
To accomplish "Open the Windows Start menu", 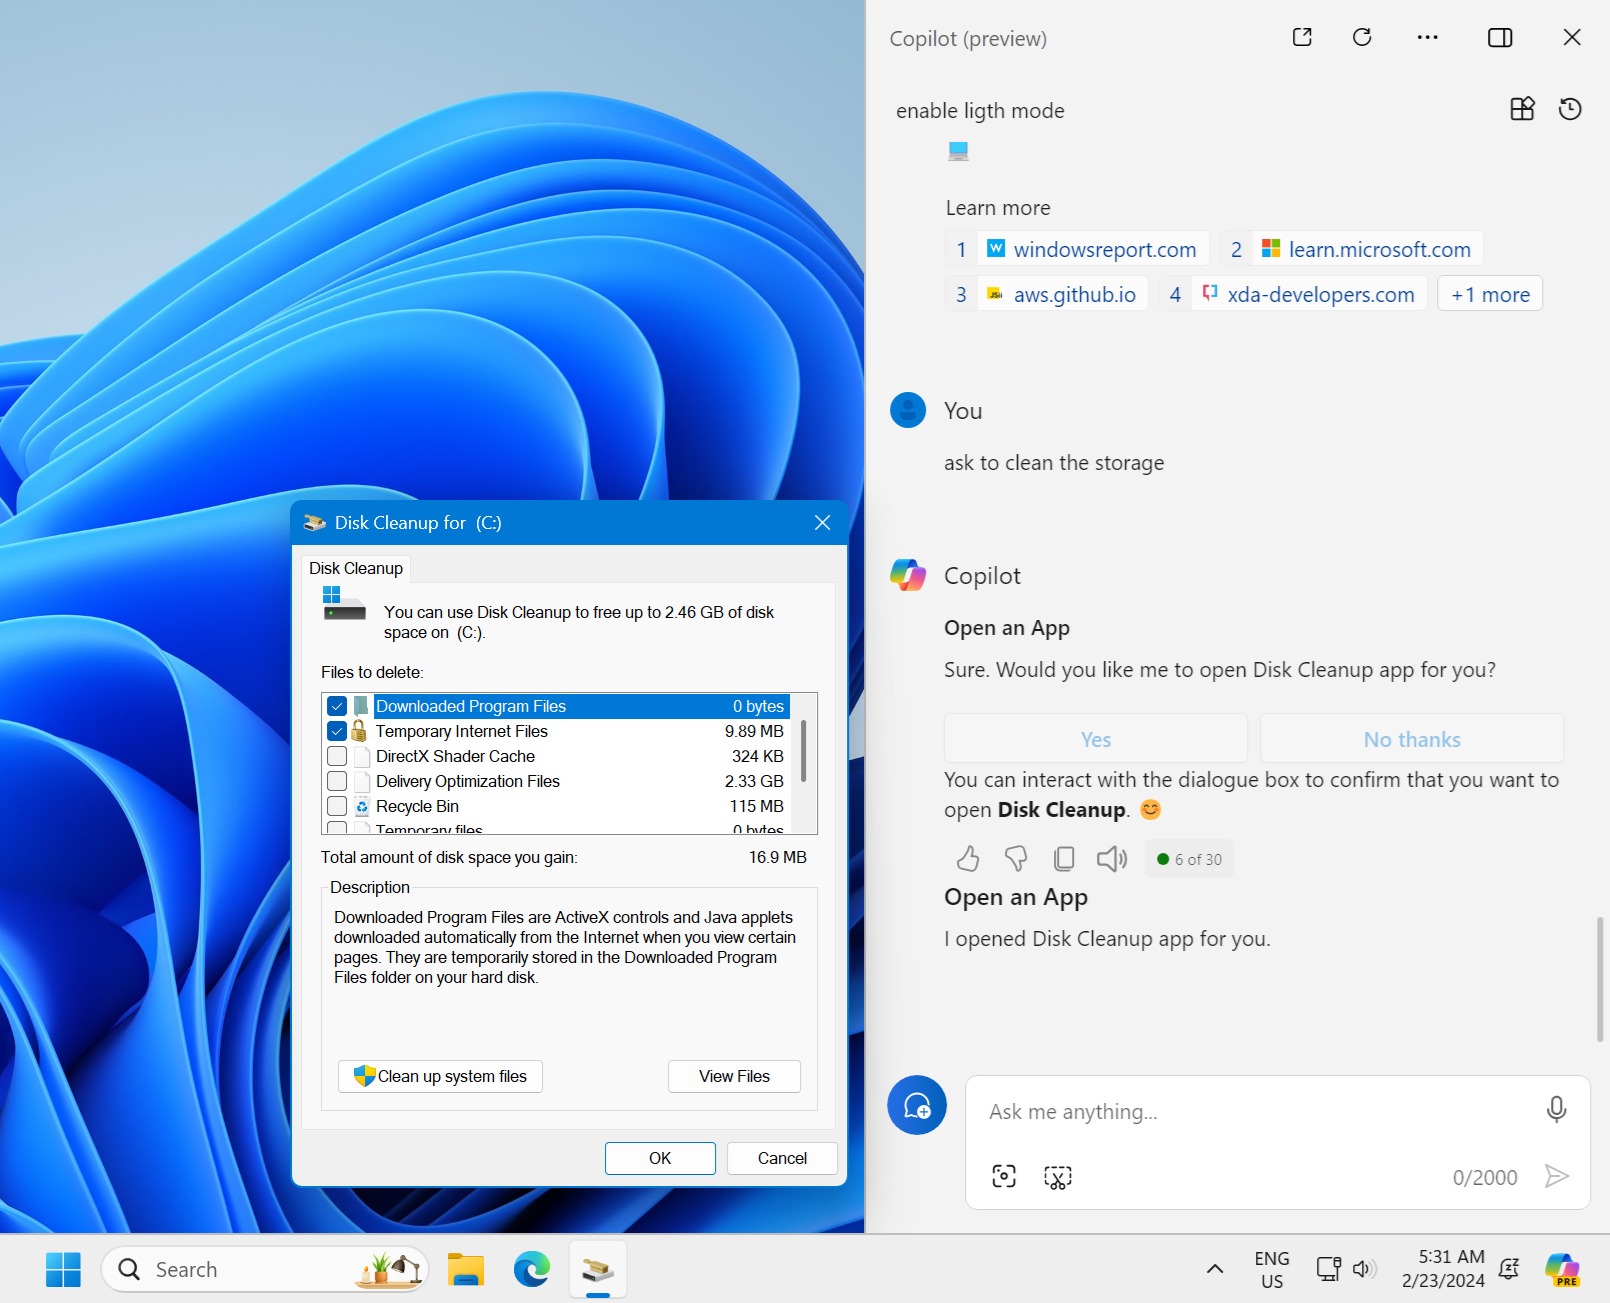I will [x=63, y=1269].
